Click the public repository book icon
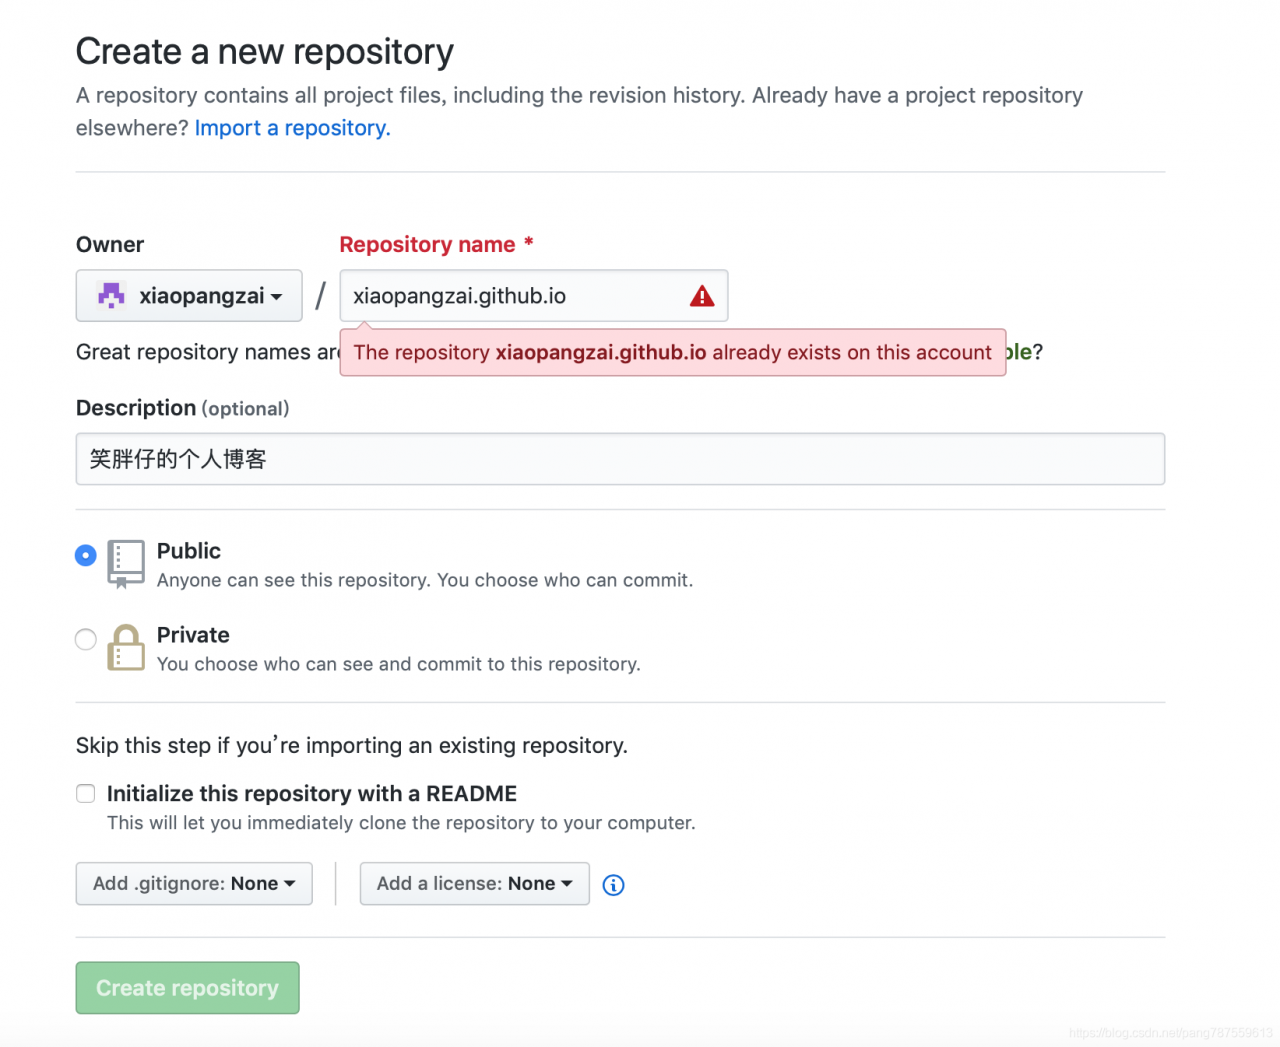 126,564
